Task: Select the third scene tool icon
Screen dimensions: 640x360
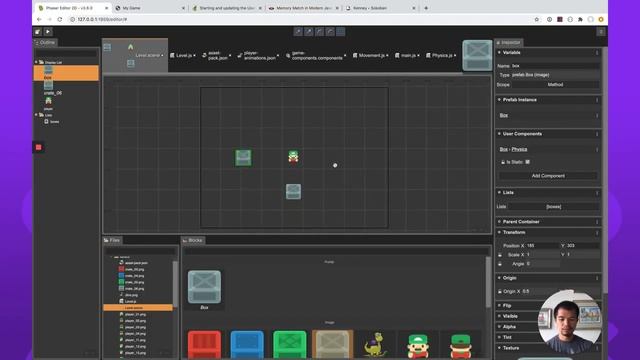Action: (x=319, y=31)
